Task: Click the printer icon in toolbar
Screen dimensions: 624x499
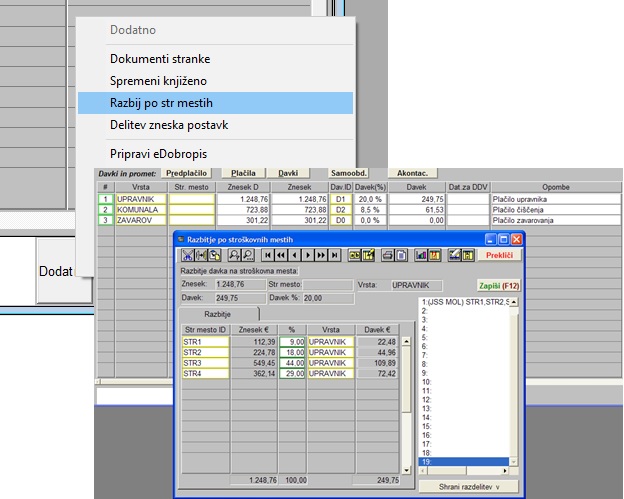Action: click(388, 255)
